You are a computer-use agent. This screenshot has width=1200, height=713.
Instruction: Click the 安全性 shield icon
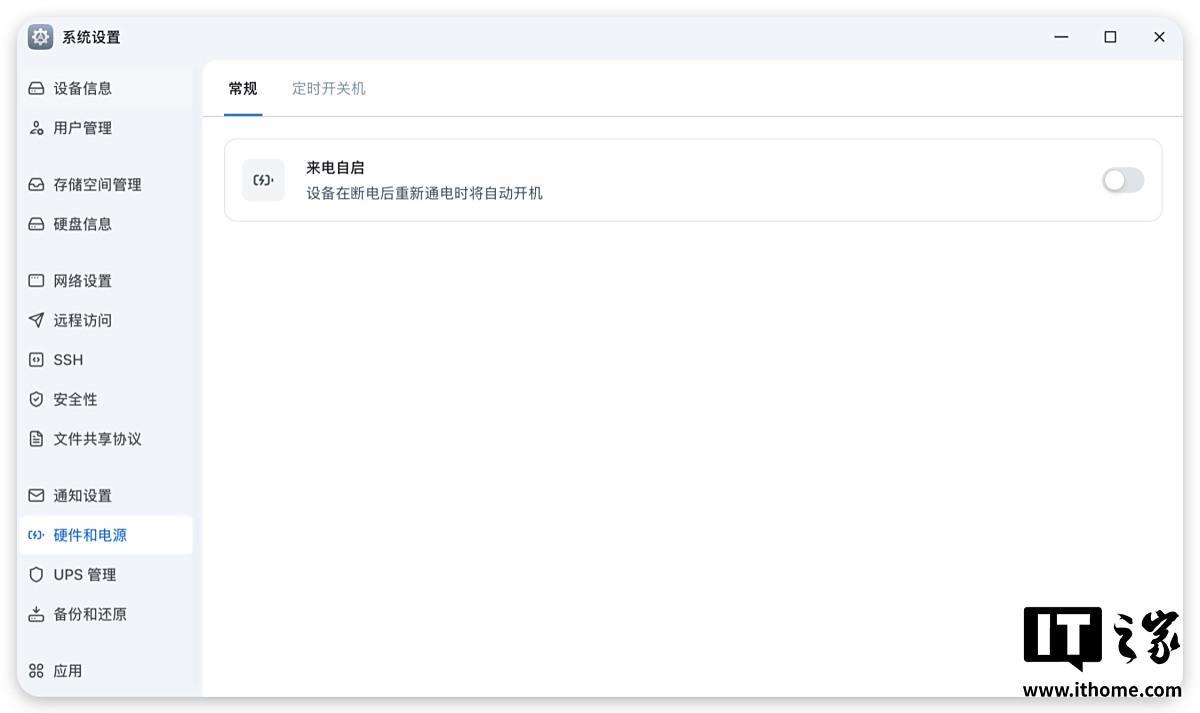[36, 399]
